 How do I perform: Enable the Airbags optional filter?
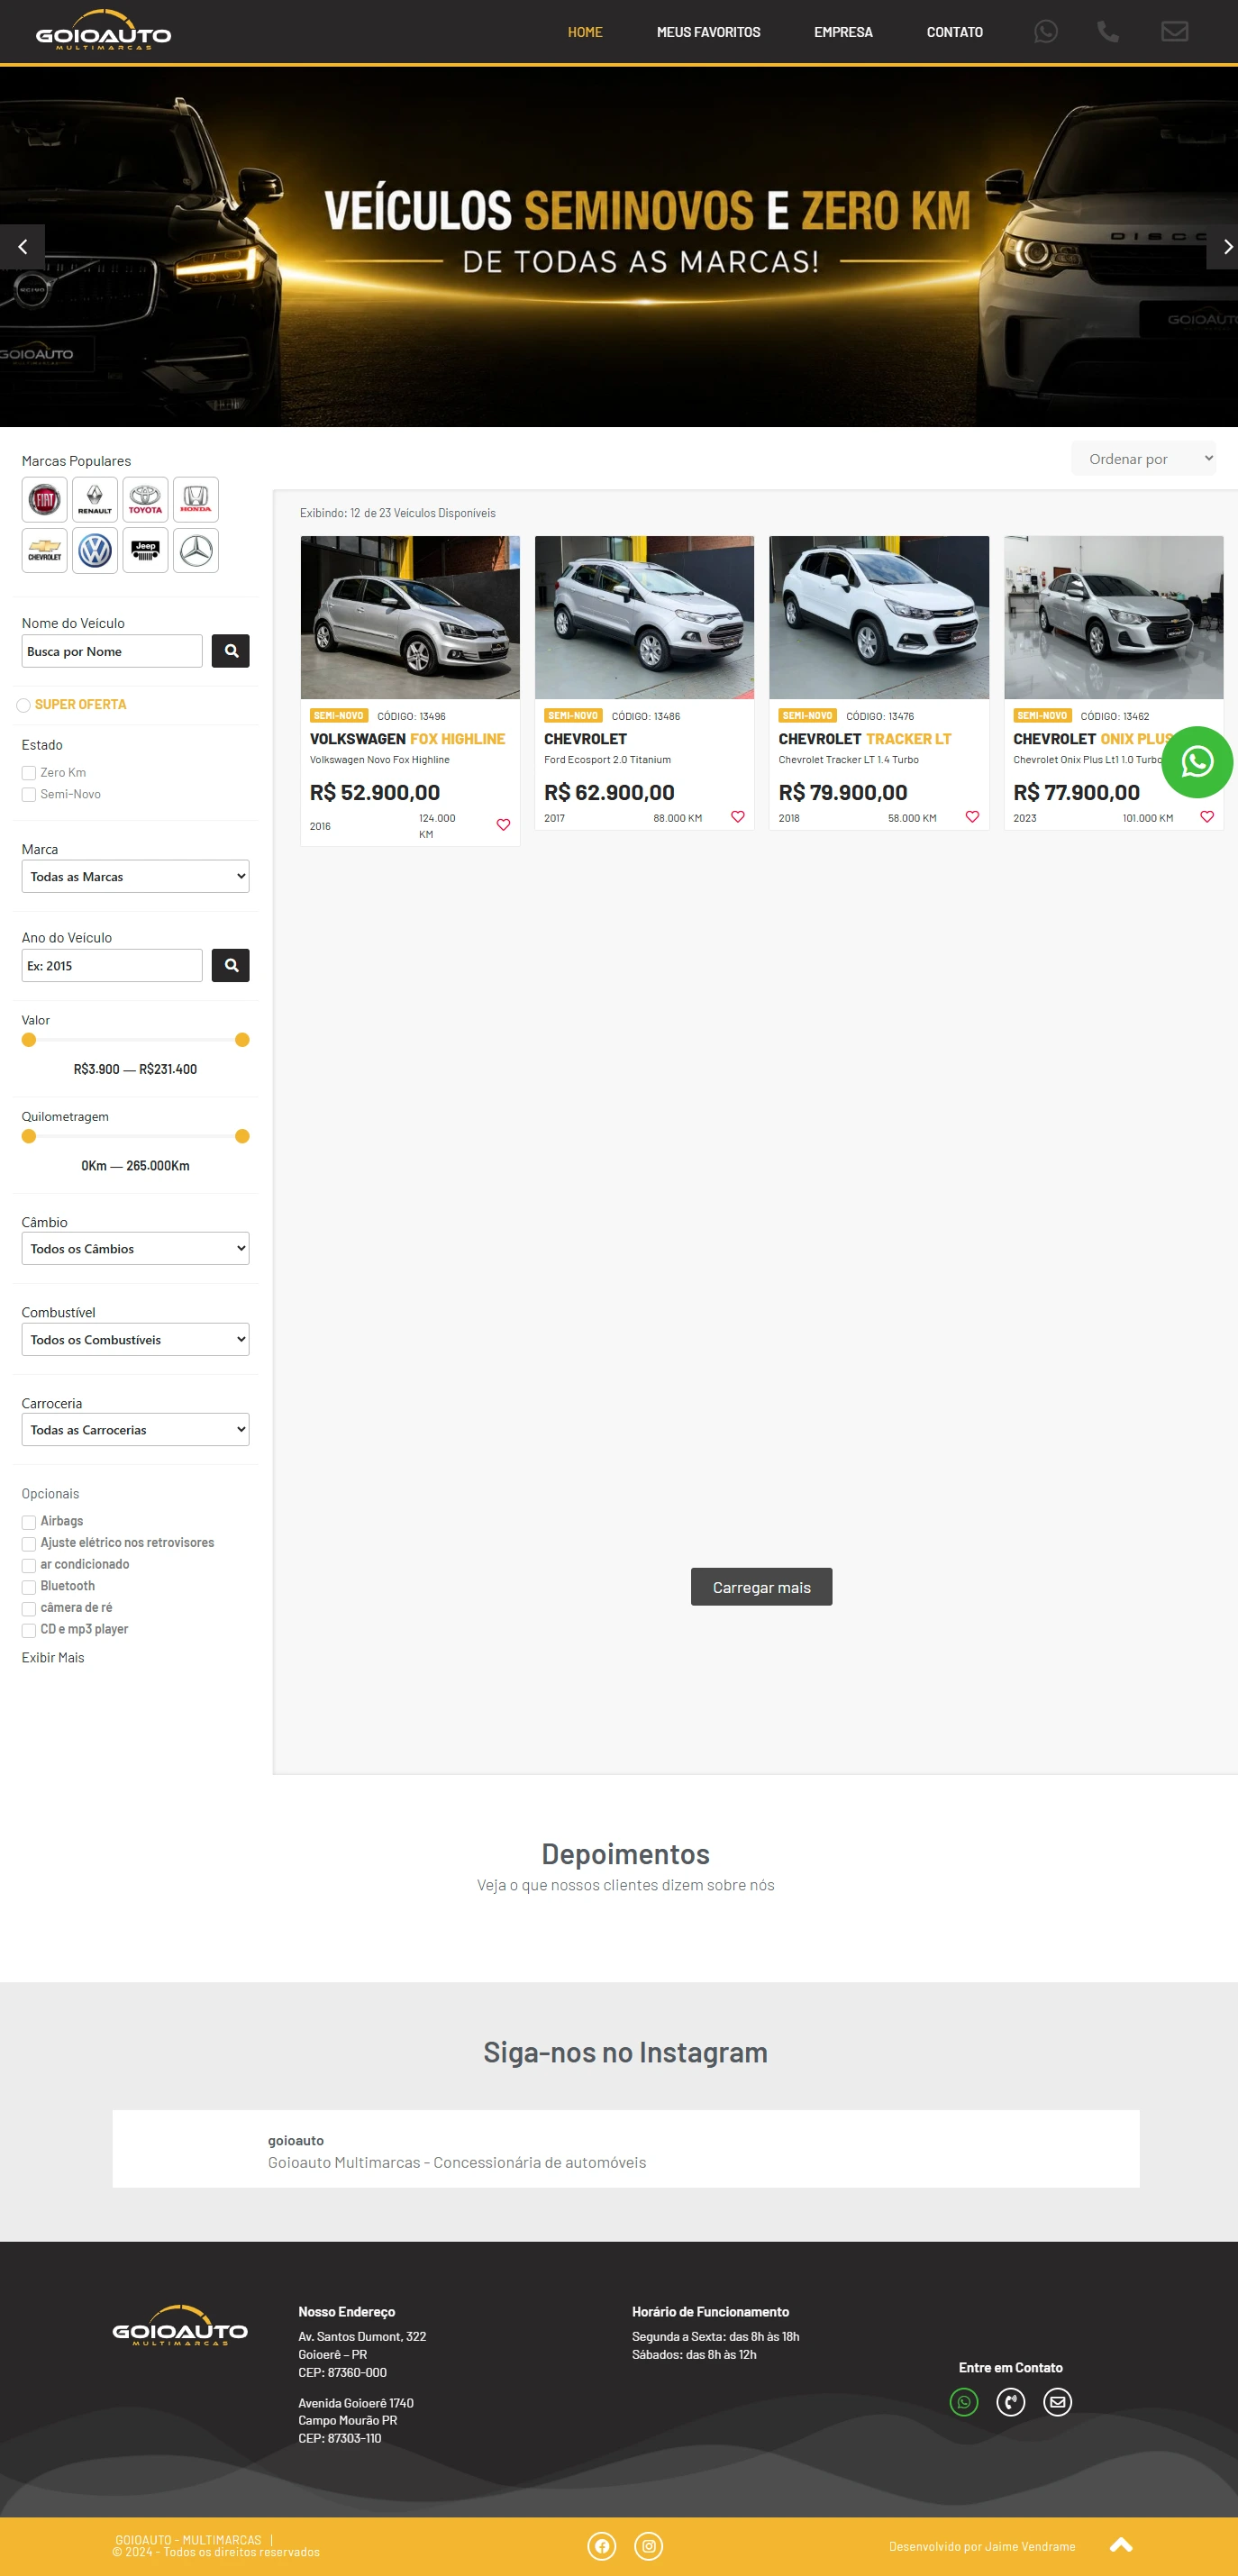point(29,1522)
